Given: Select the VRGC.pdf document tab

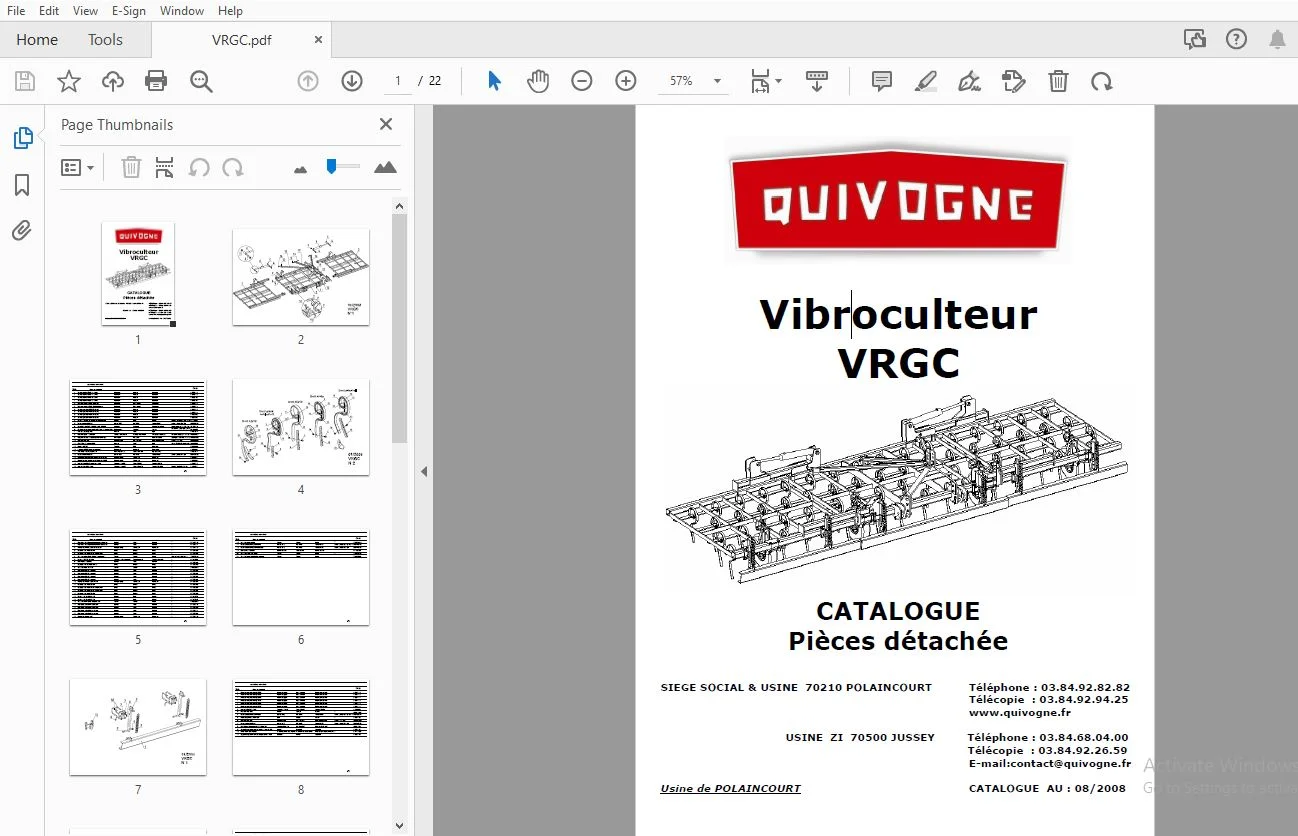Looking at the screenshot, I should tap(242, 40).
